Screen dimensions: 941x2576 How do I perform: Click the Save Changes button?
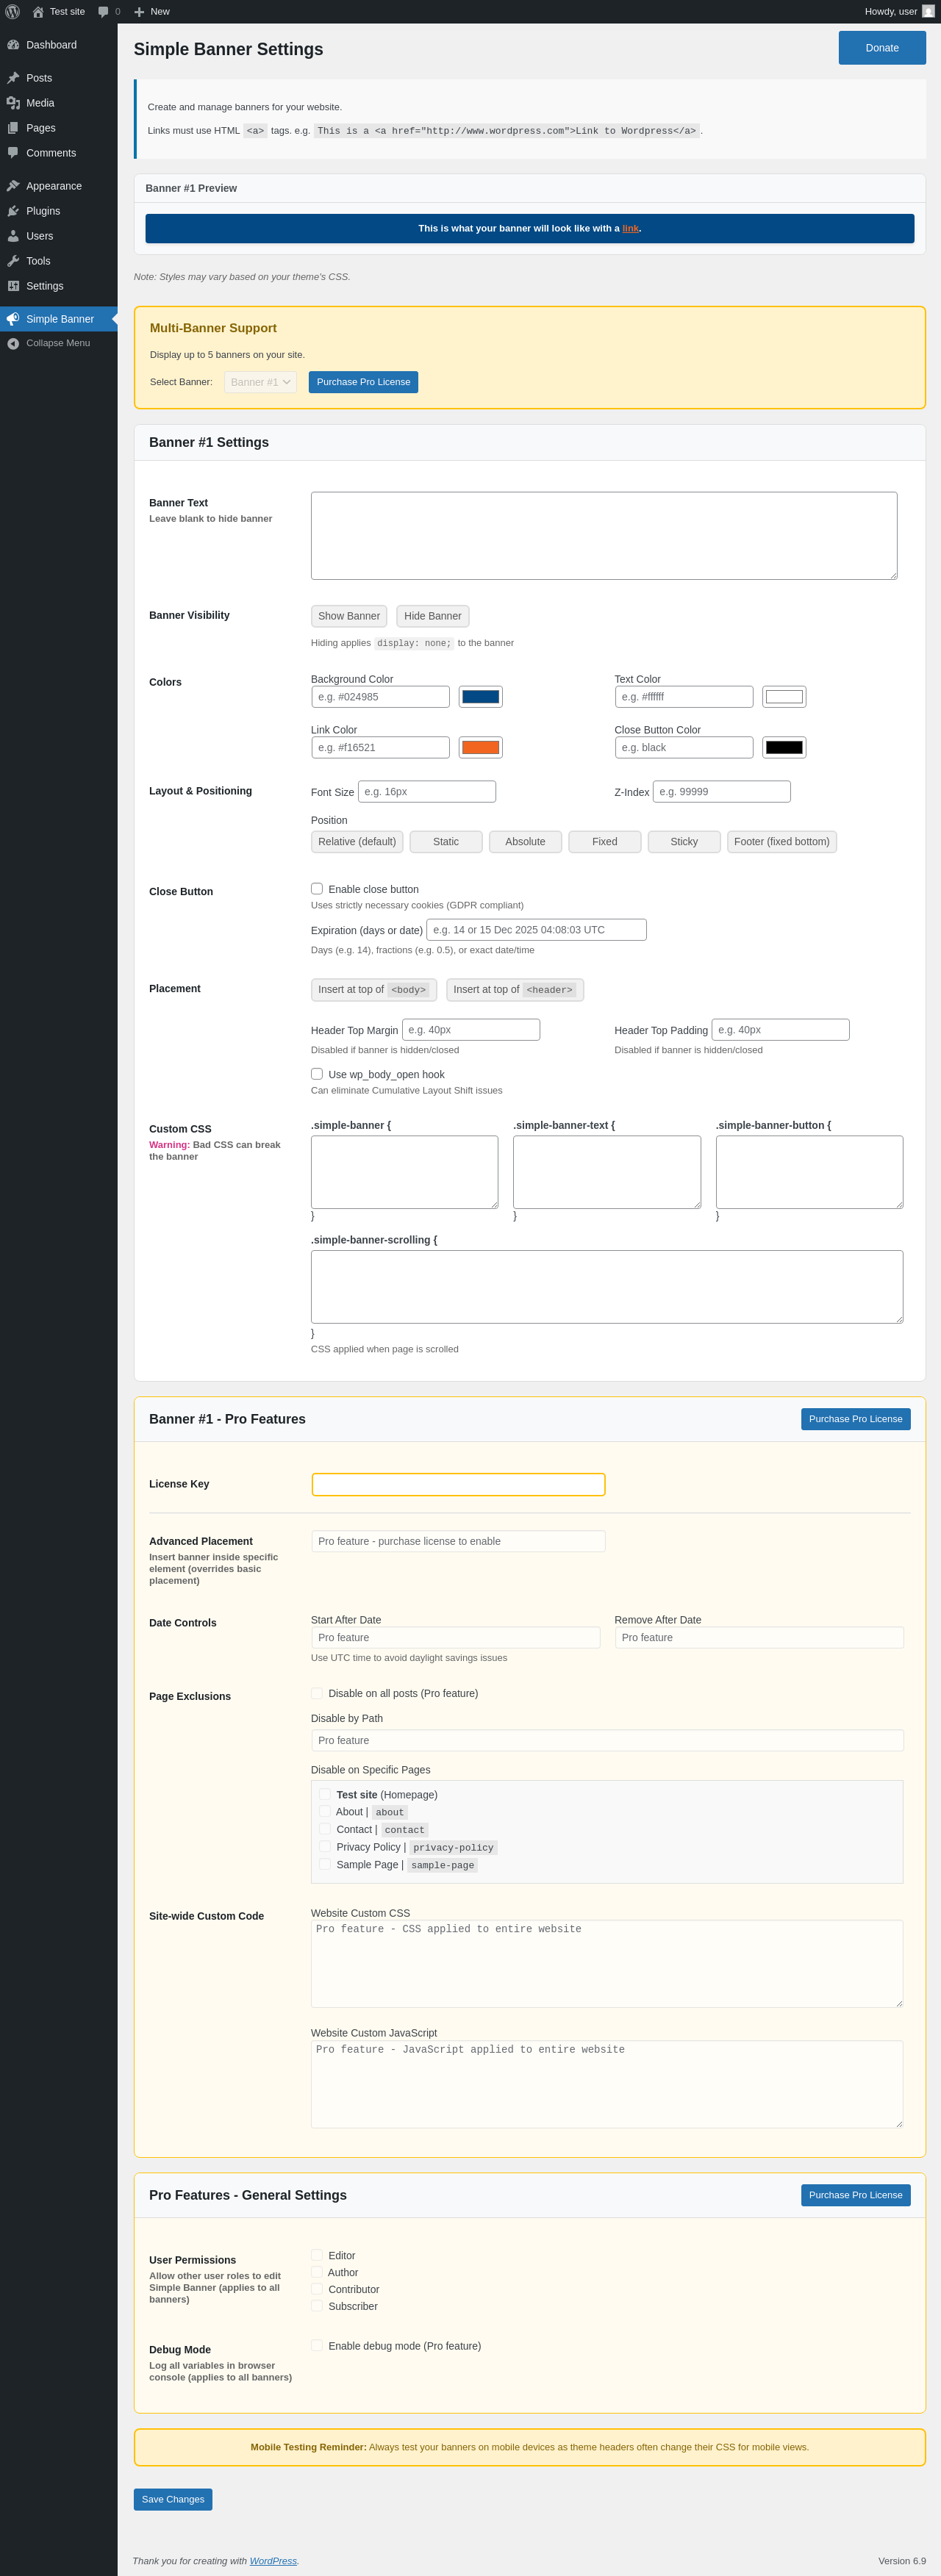(x=173, y=2499)
